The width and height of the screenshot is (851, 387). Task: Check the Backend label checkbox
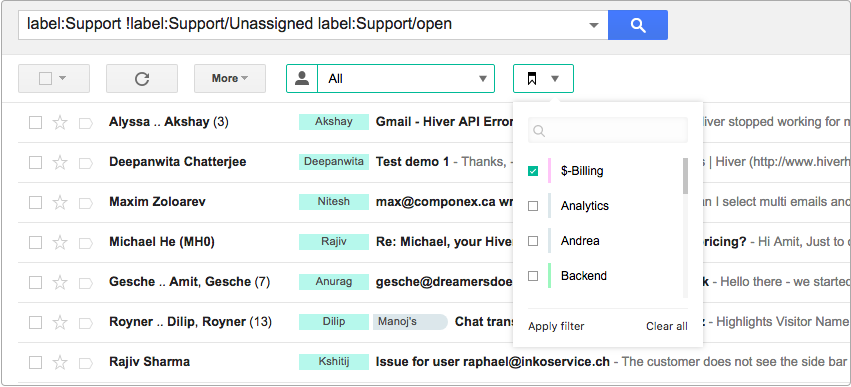533,276
